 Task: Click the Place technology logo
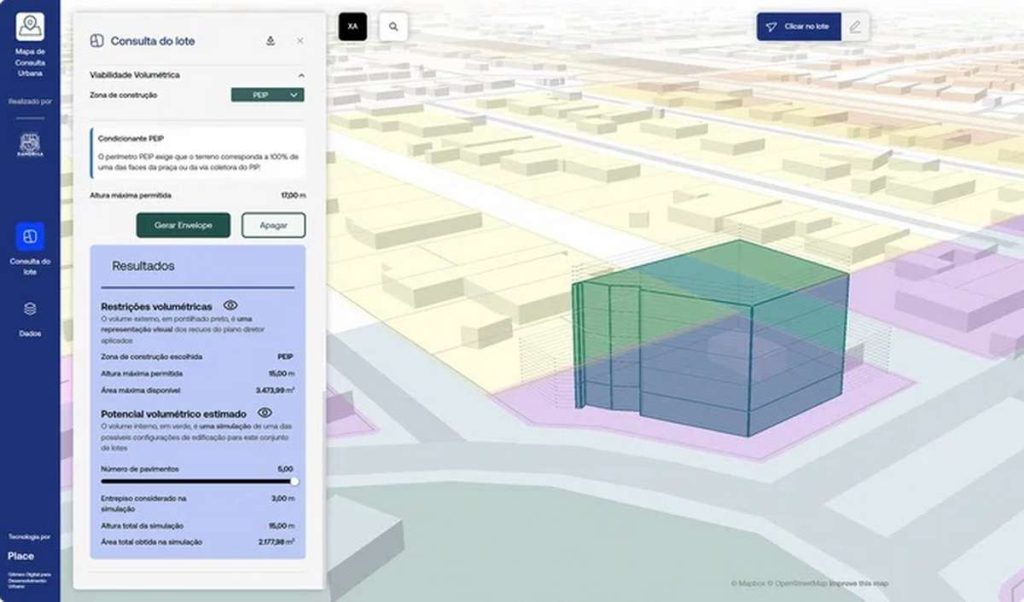pos(21,556)
